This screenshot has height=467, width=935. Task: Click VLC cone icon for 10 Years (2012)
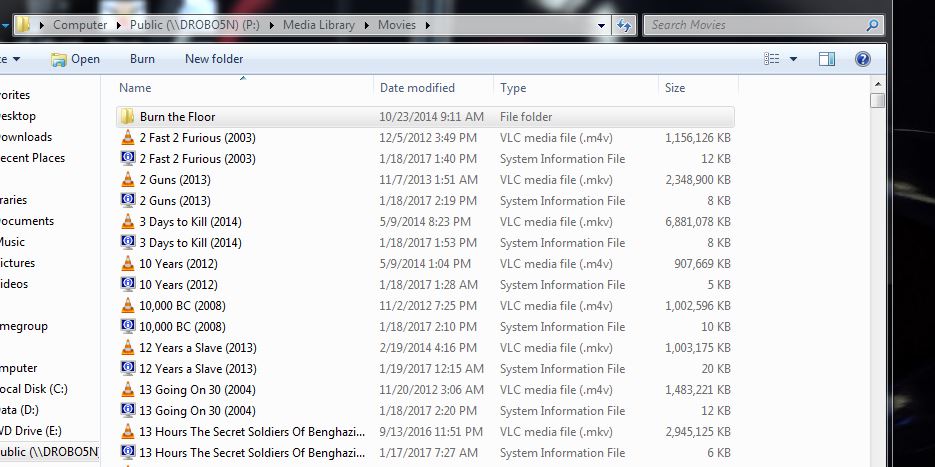(128, 264)
